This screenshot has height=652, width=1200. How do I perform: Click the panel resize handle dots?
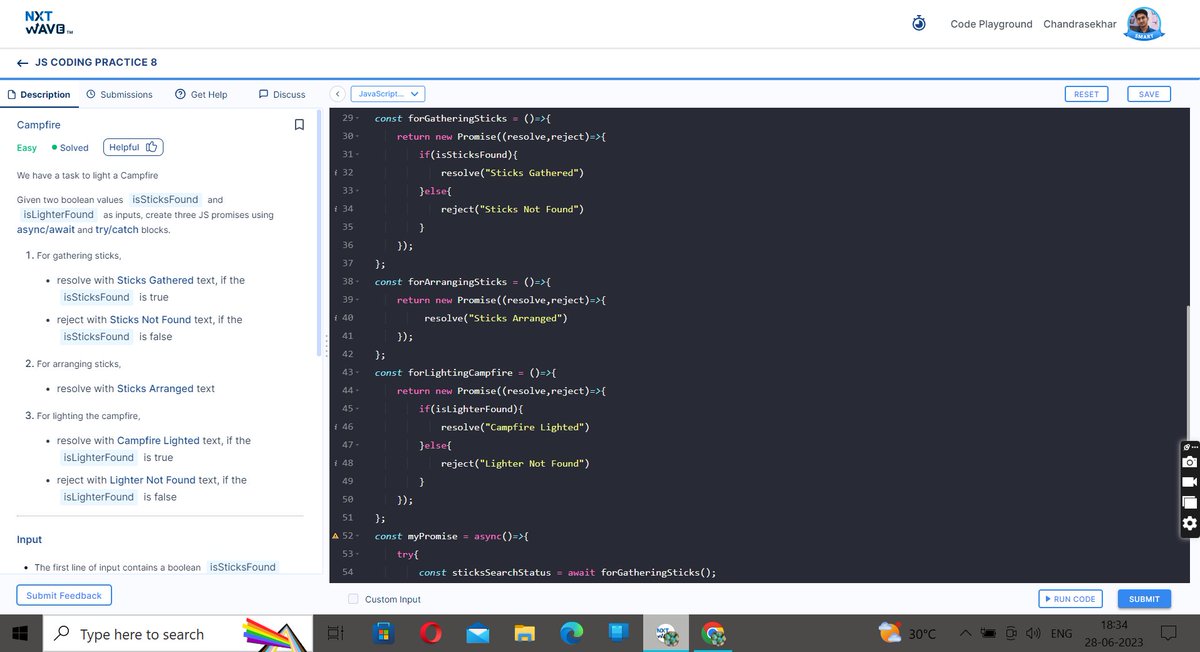(326, 345)
